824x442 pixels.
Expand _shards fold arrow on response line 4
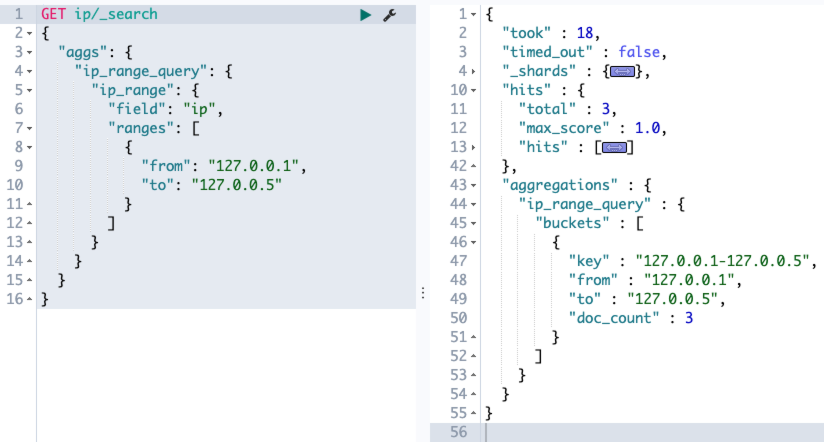pyautogui.click(x=473, y=71)
